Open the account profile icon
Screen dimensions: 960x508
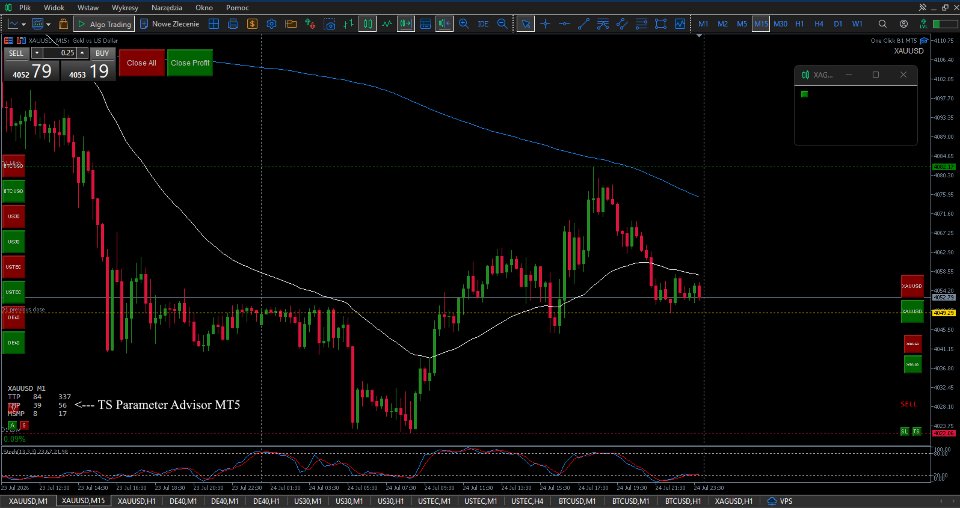[x=904, y=24]
